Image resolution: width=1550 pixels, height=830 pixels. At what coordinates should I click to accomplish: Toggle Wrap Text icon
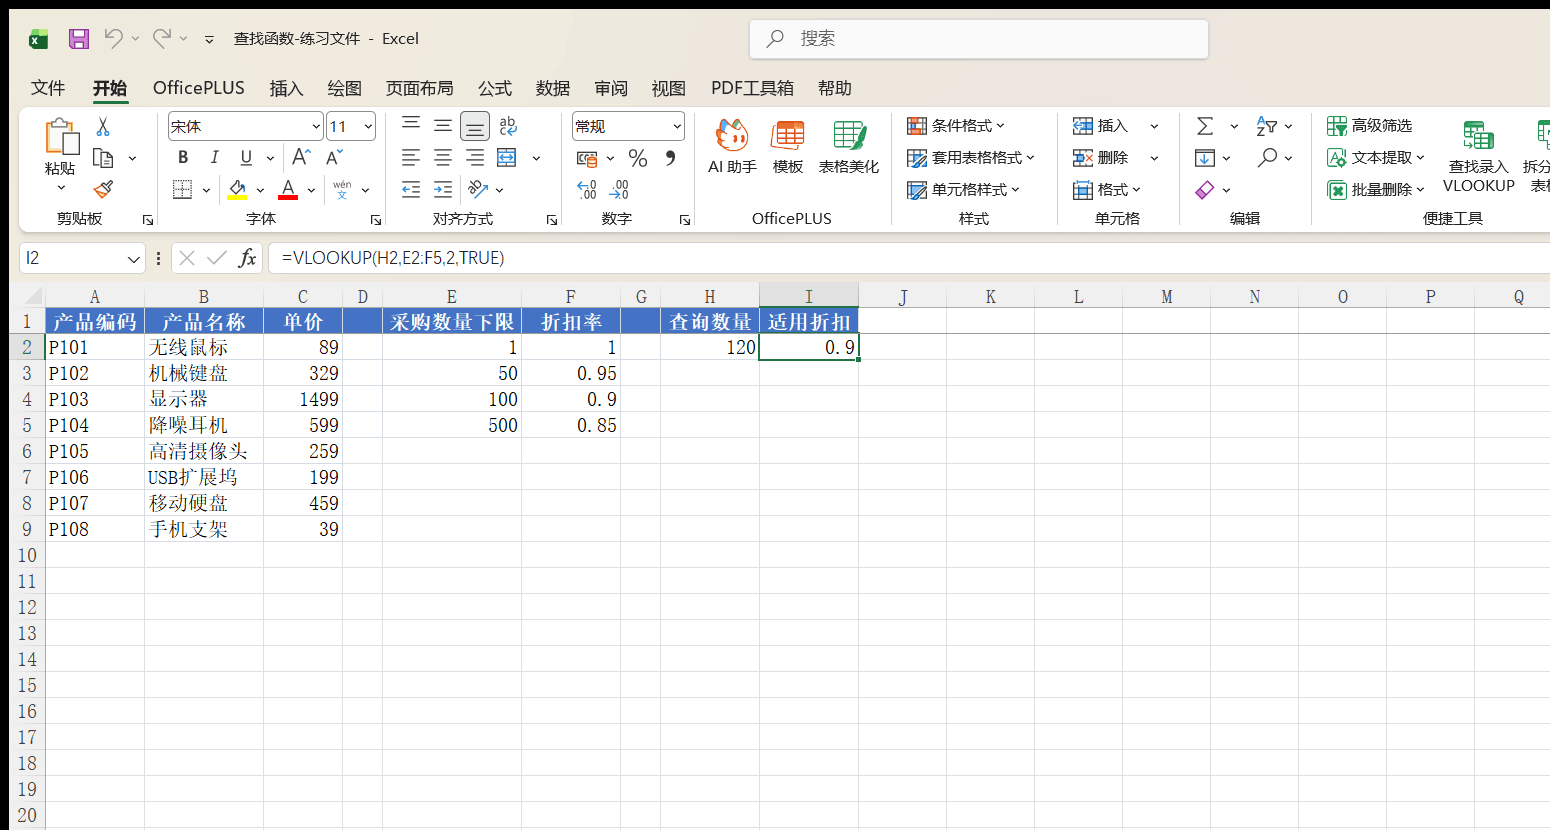click(x=508, y=126)
